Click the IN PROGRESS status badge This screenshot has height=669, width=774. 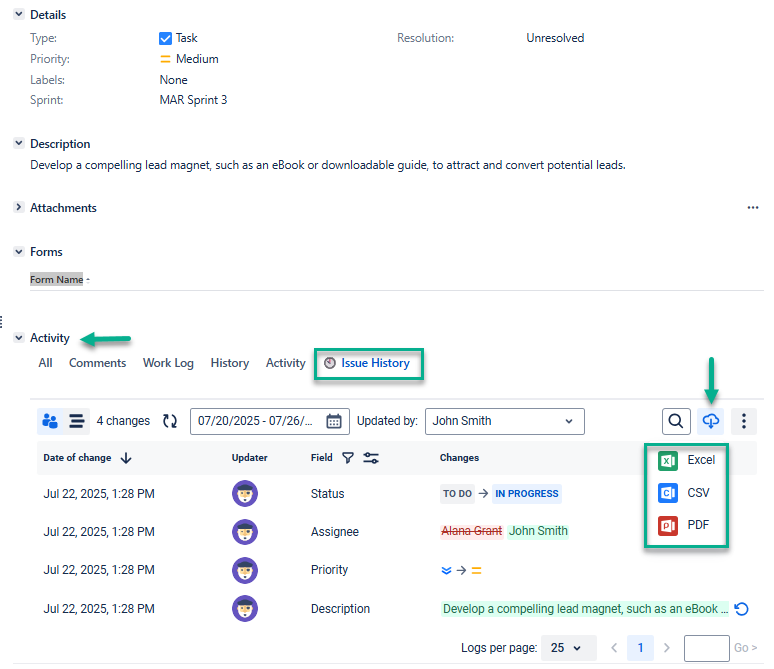pyautogui.click(x=527, y=493)
